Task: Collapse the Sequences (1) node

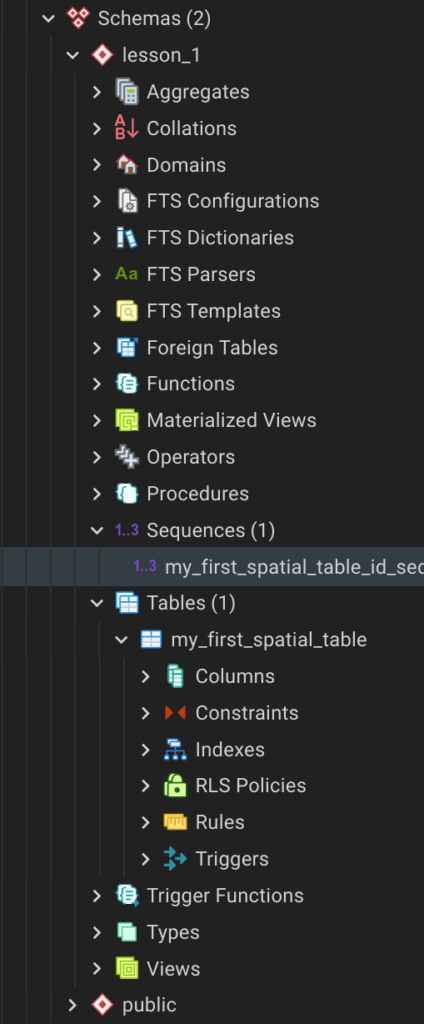Action: (x=97, y=530)
